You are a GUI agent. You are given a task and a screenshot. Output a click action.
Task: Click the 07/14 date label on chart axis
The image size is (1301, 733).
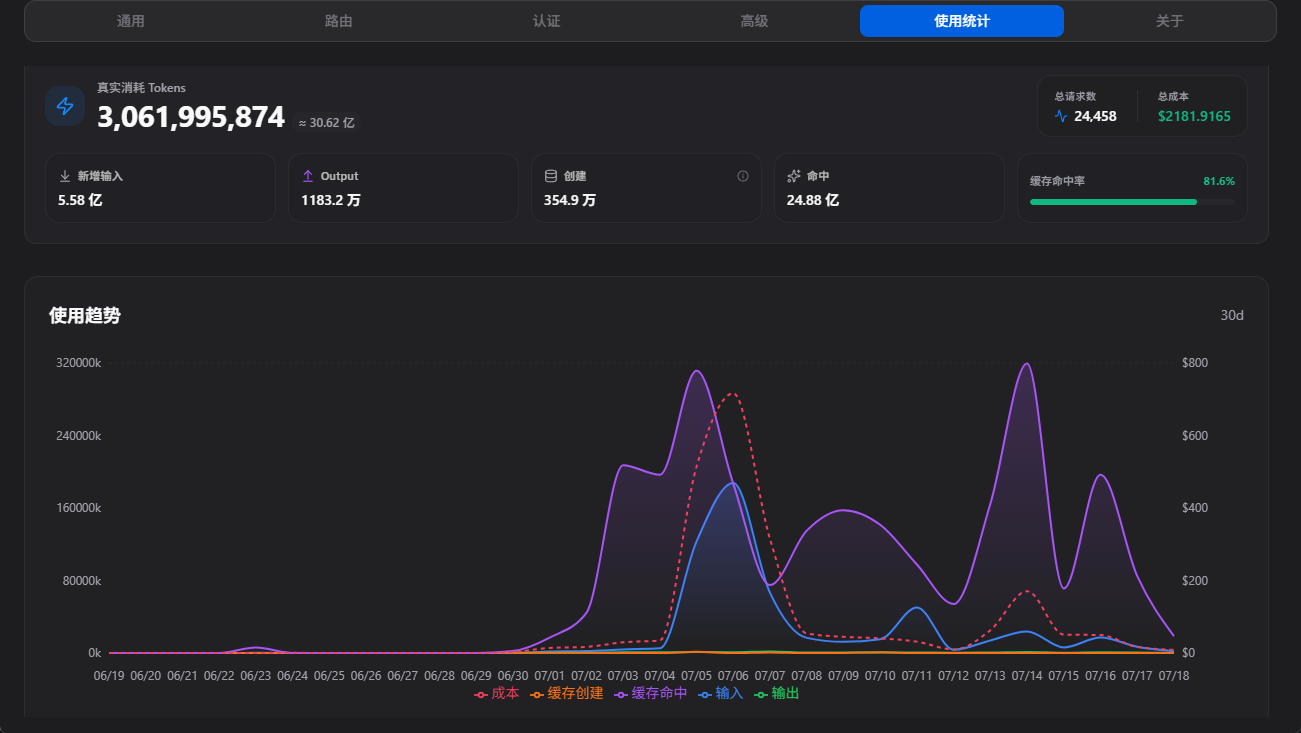tap(1027, 676)
